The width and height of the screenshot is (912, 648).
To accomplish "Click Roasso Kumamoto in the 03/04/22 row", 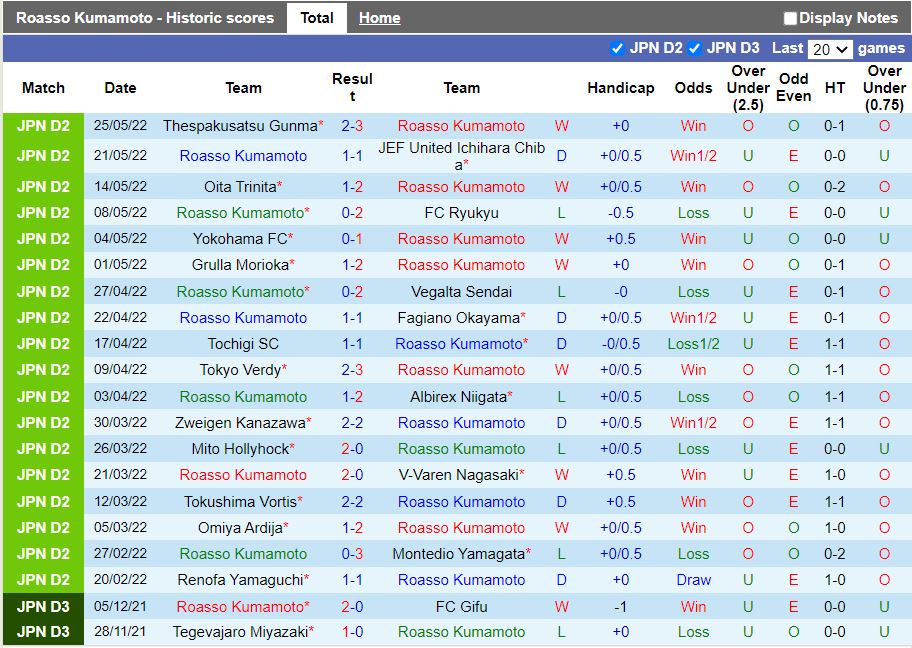I will tap(243, 397).
